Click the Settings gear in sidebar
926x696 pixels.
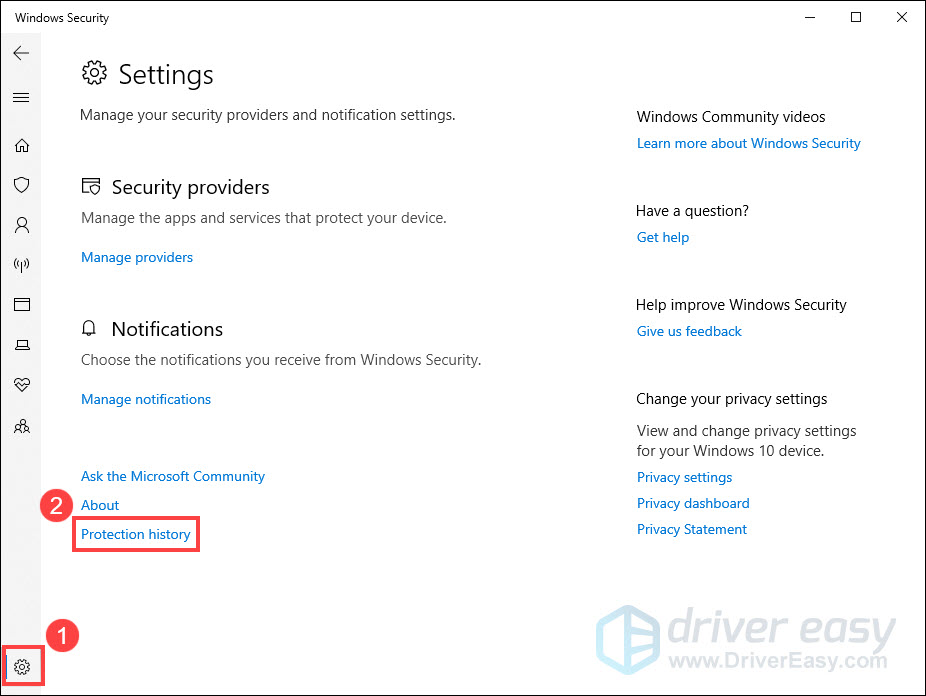23,667
